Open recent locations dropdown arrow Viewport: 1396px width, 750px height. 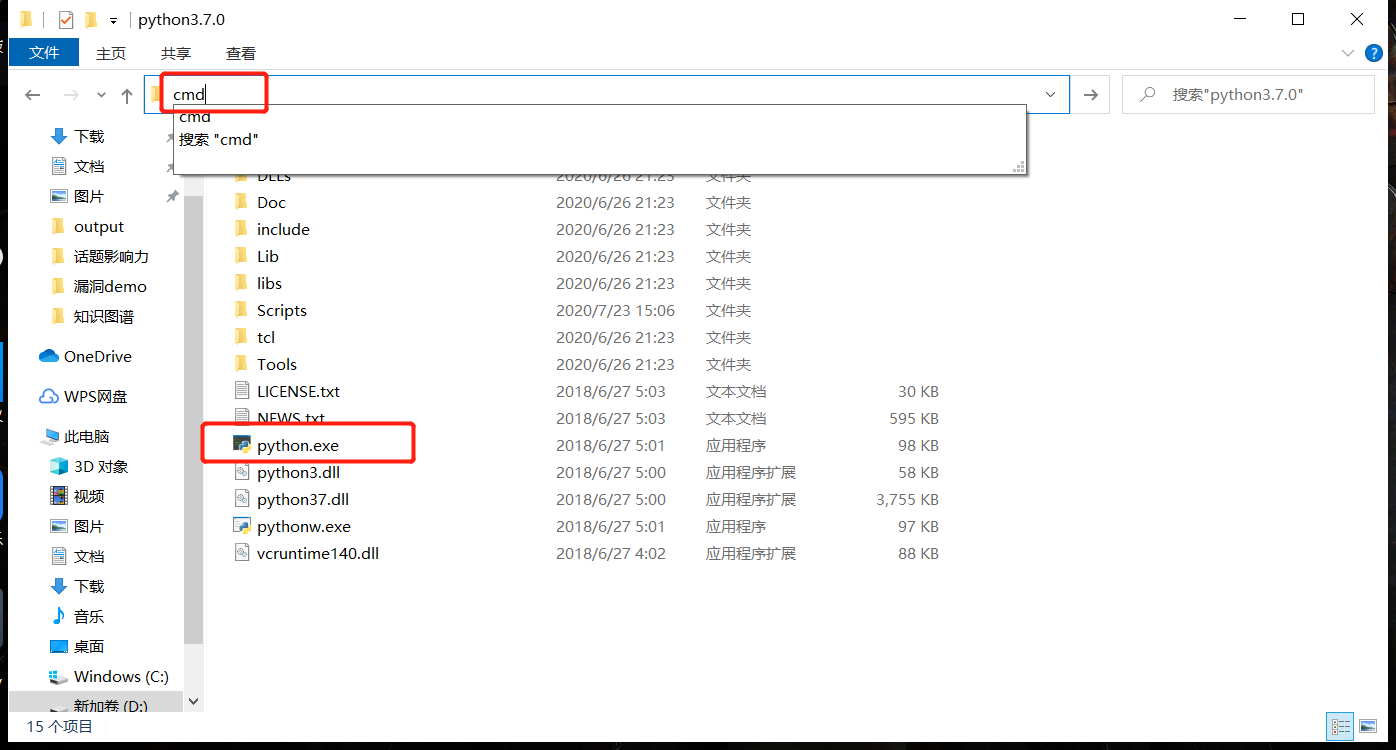101,95
